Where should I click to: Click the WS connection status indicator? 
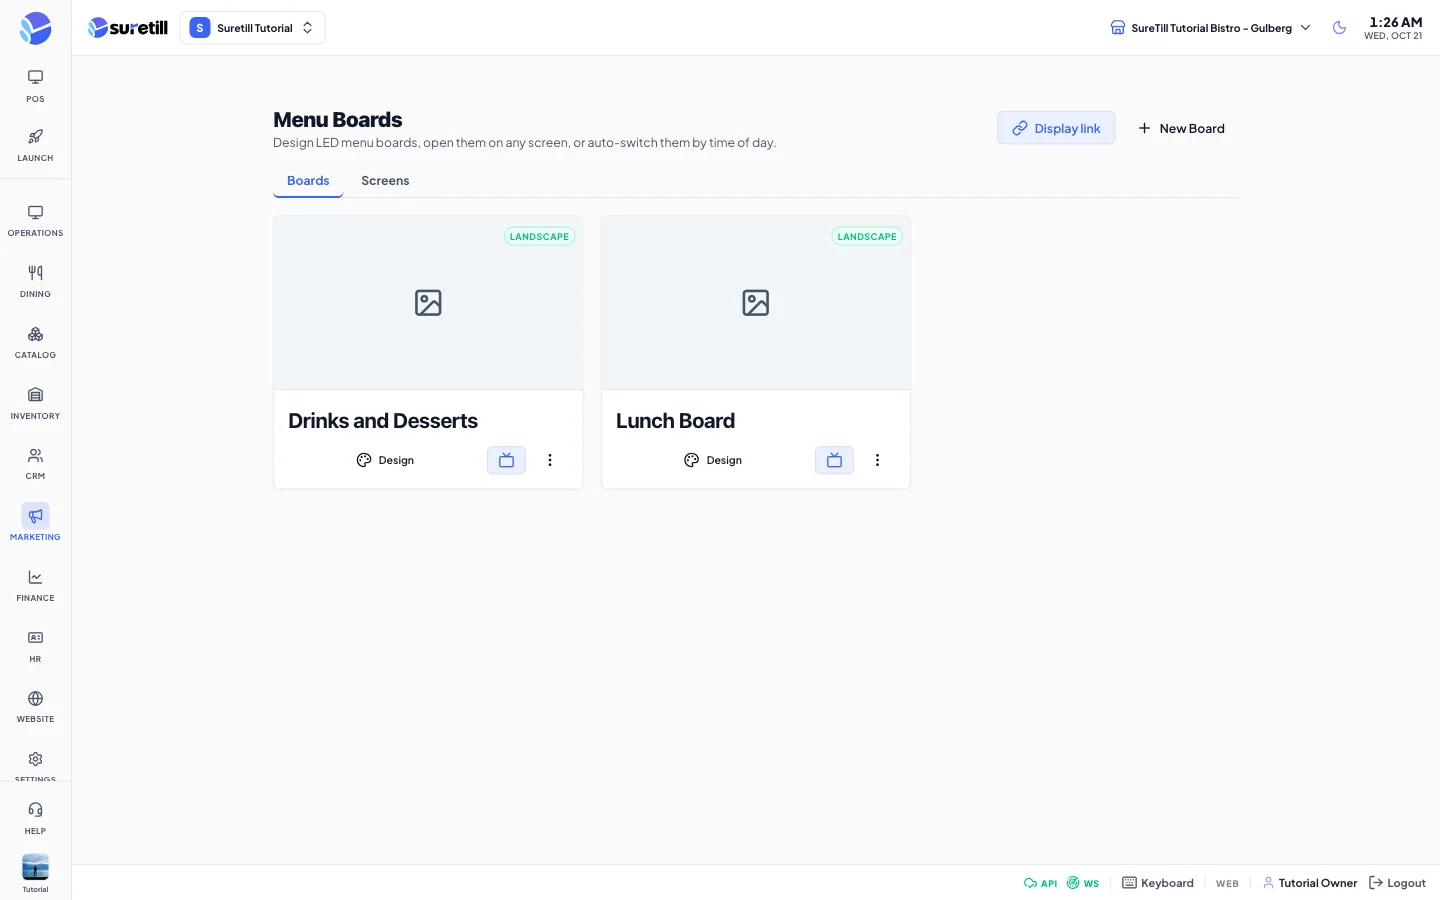[1083, 883]
